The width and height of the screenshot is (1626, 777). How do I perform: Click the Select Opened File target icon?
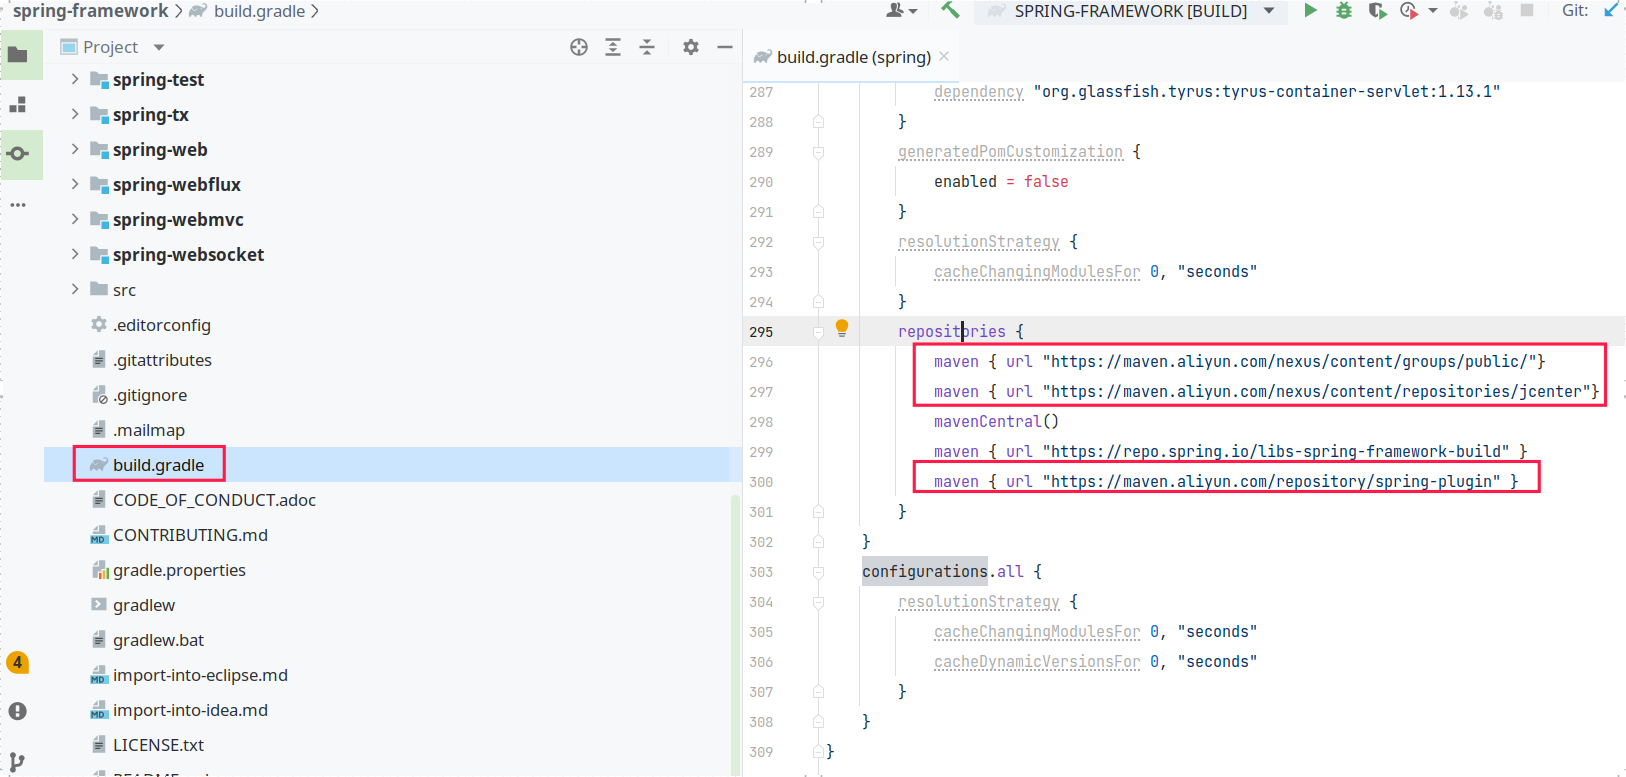tap(579, 47)
